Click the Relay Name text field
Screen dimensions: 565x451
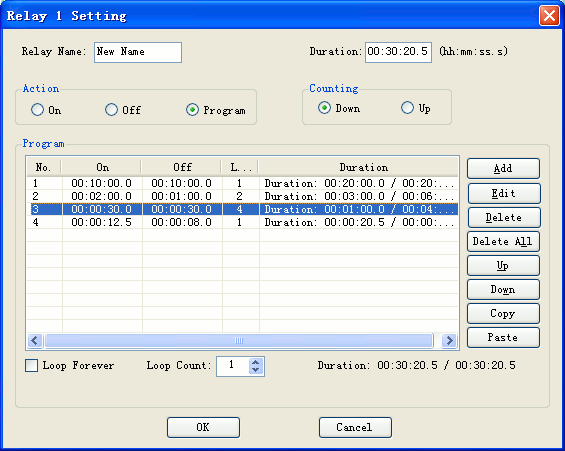138,53
